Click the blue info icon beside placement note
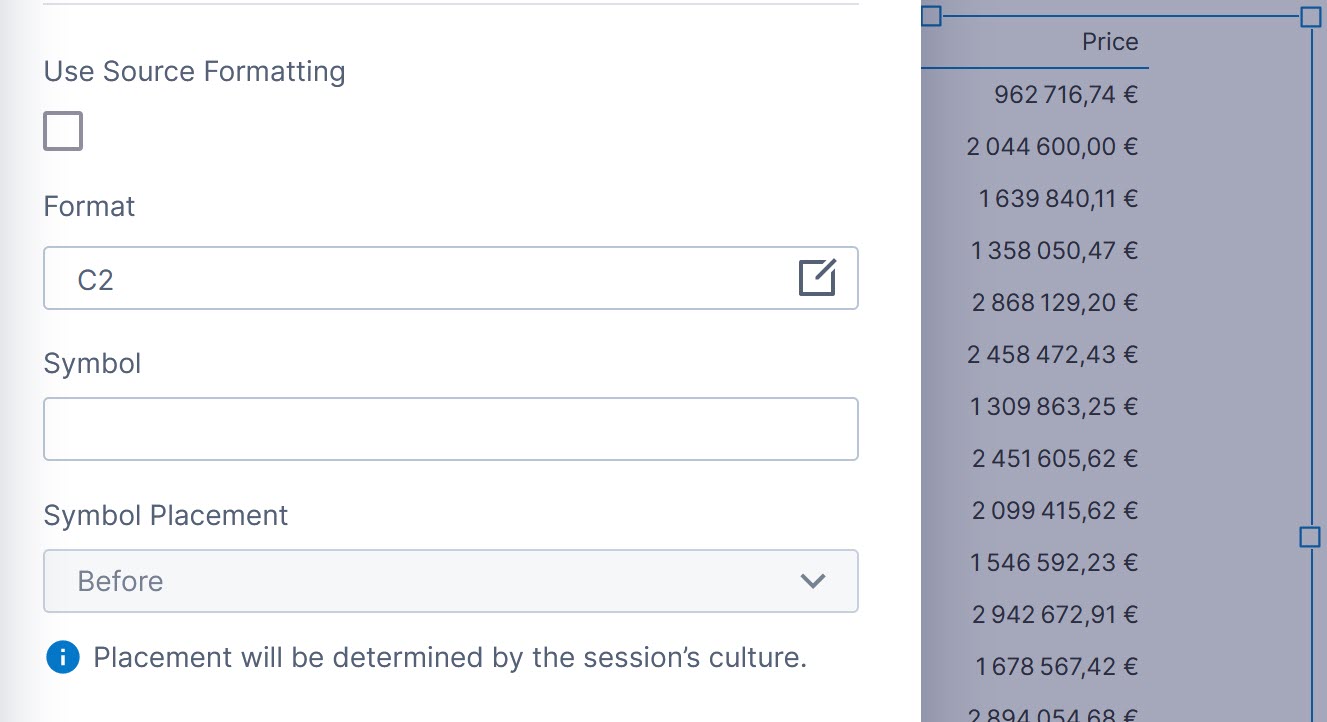The width and height of the screenshot is (1327, 722). click(x=62, y=657)
